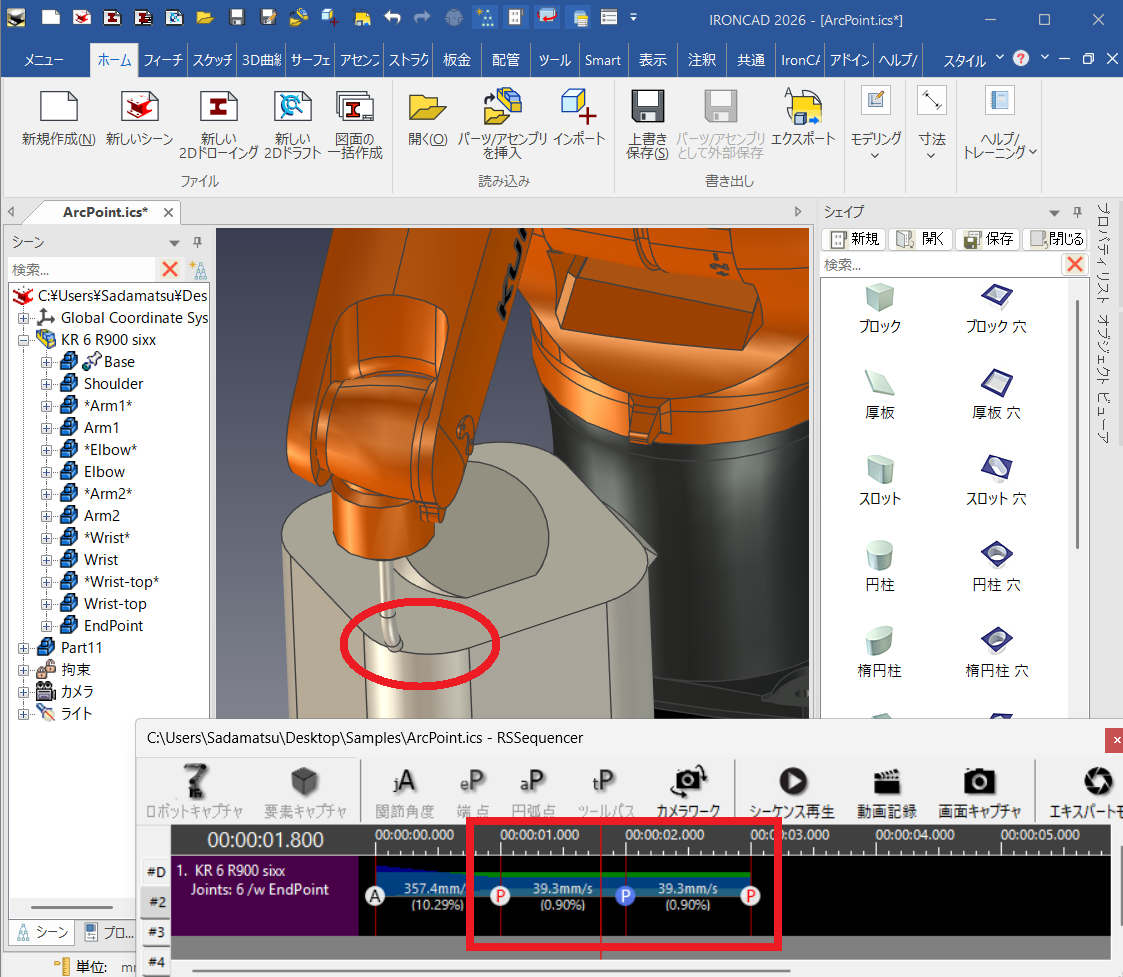Open the メニュー menu
The width and height of the screenshot is (1123, 977).
(x=44, y=60)
